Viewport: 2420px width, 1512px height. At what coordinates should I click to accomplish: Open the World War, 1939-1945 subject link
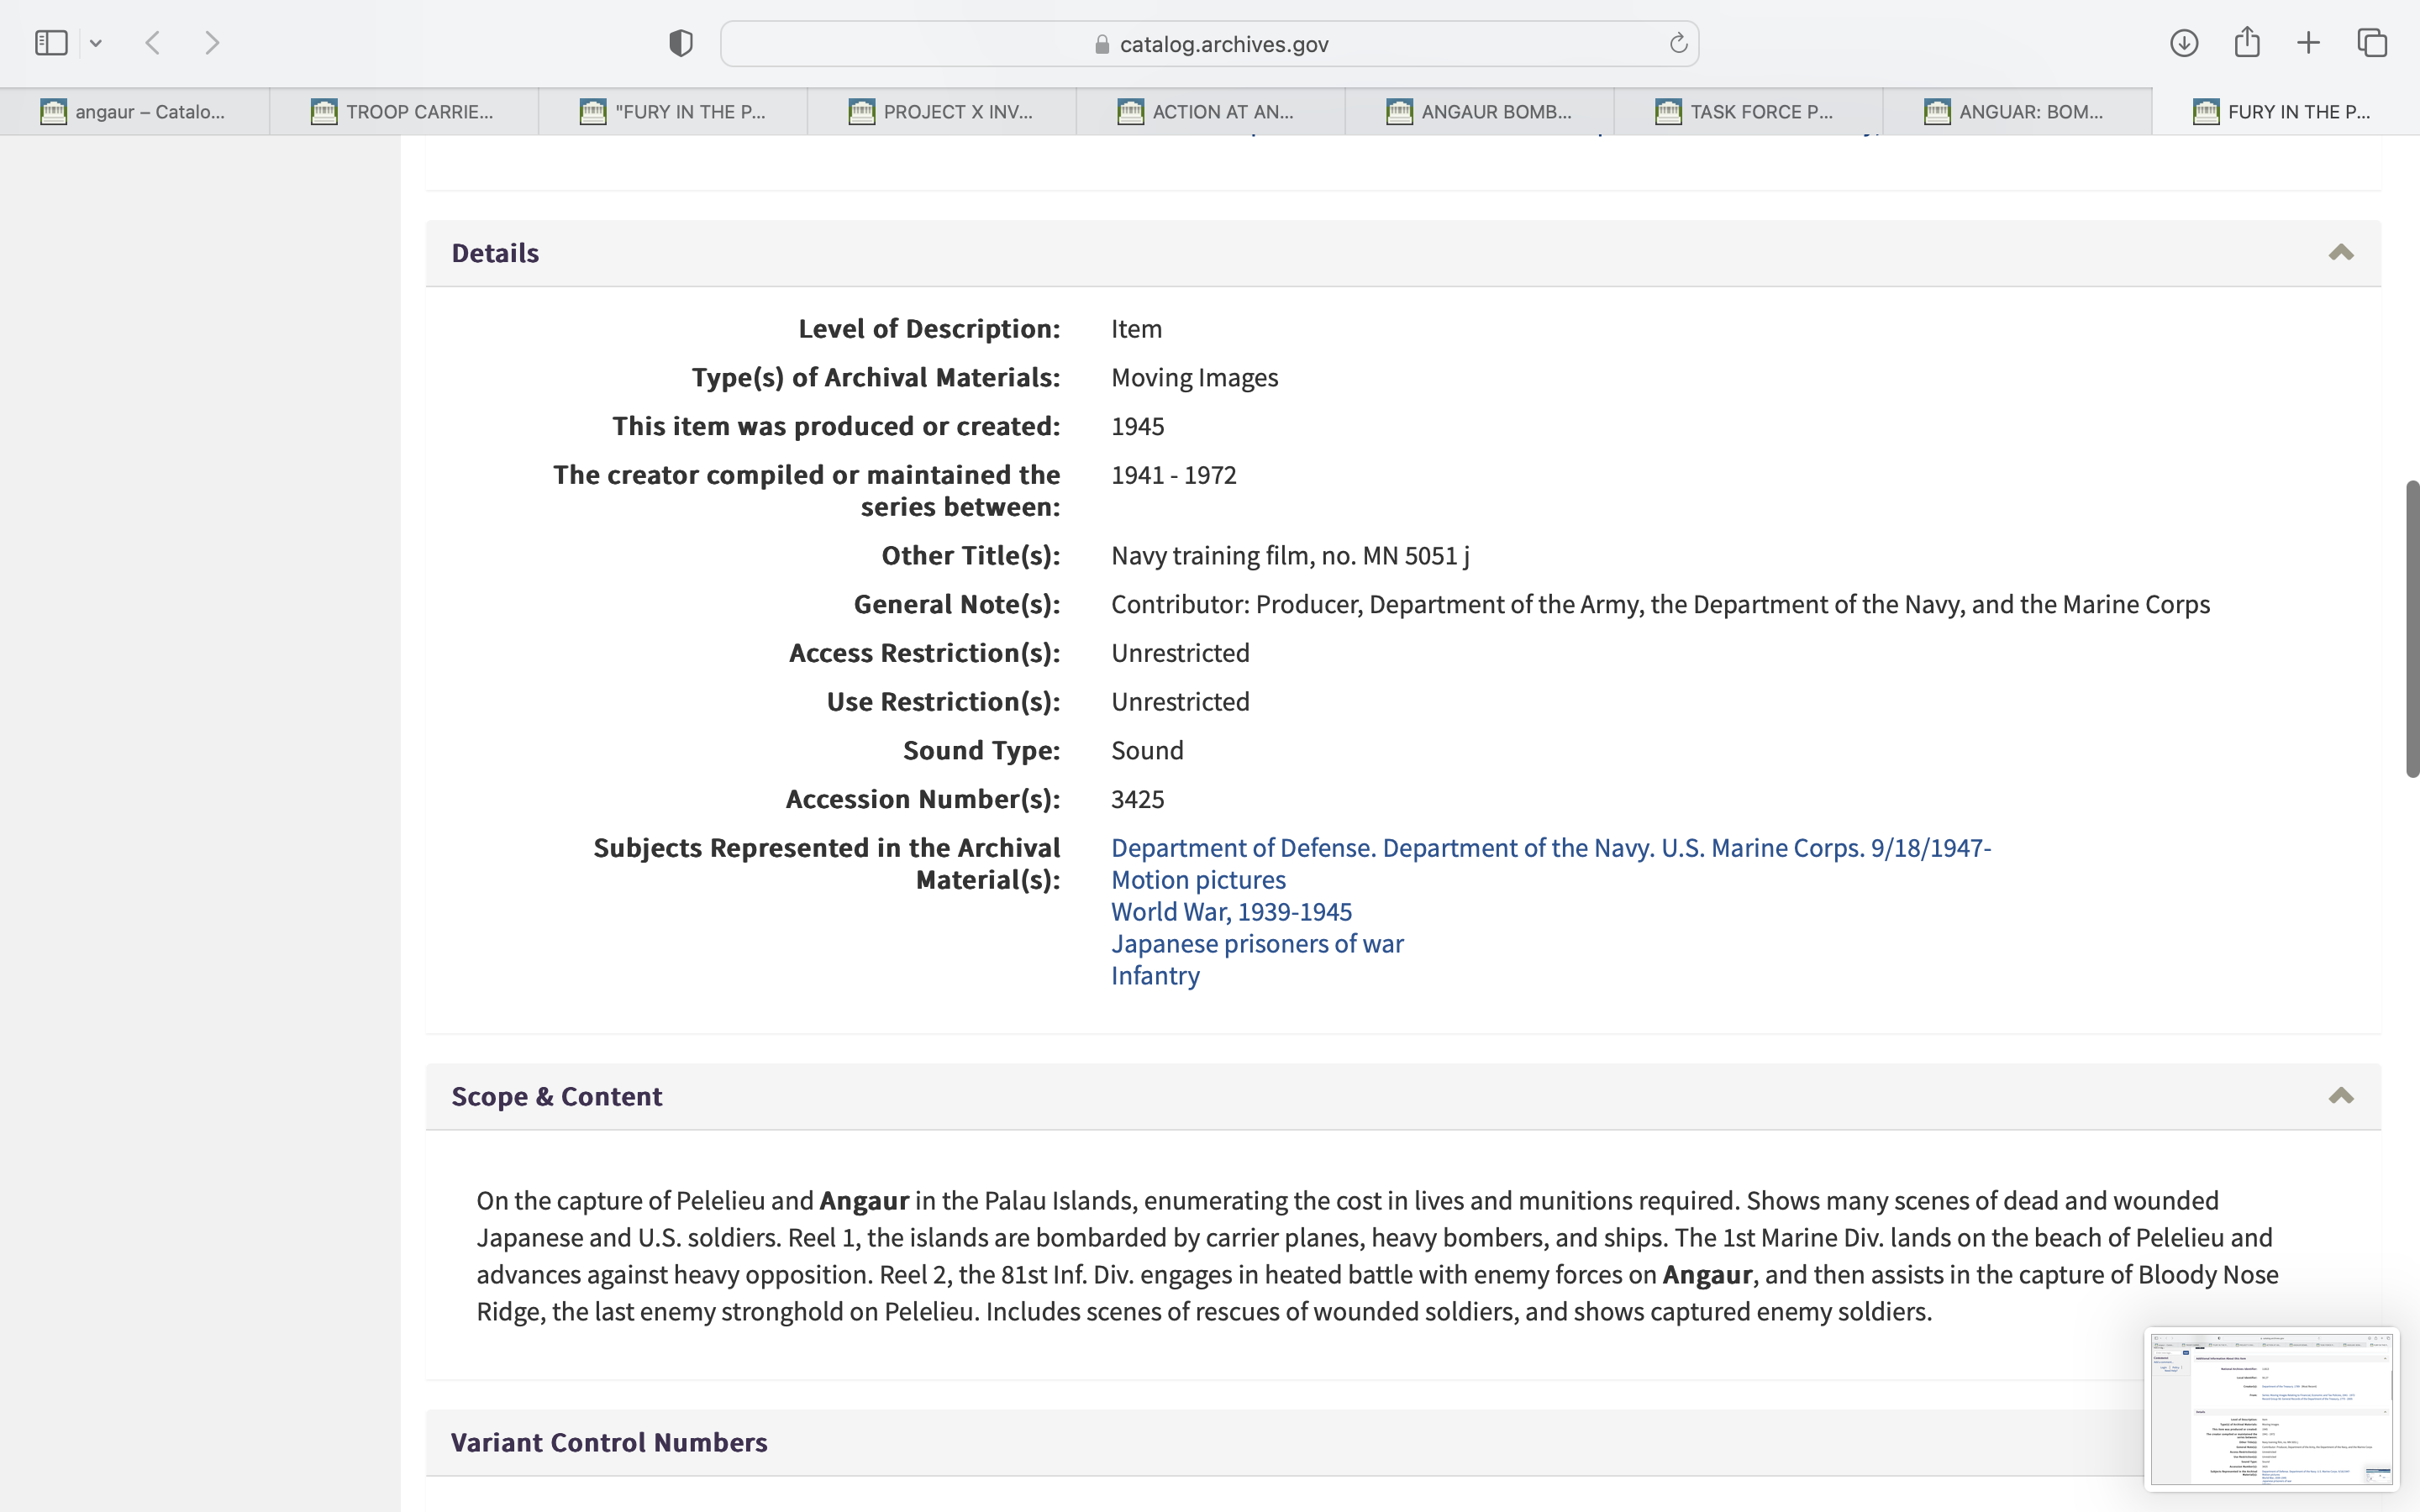point(1231,911)
